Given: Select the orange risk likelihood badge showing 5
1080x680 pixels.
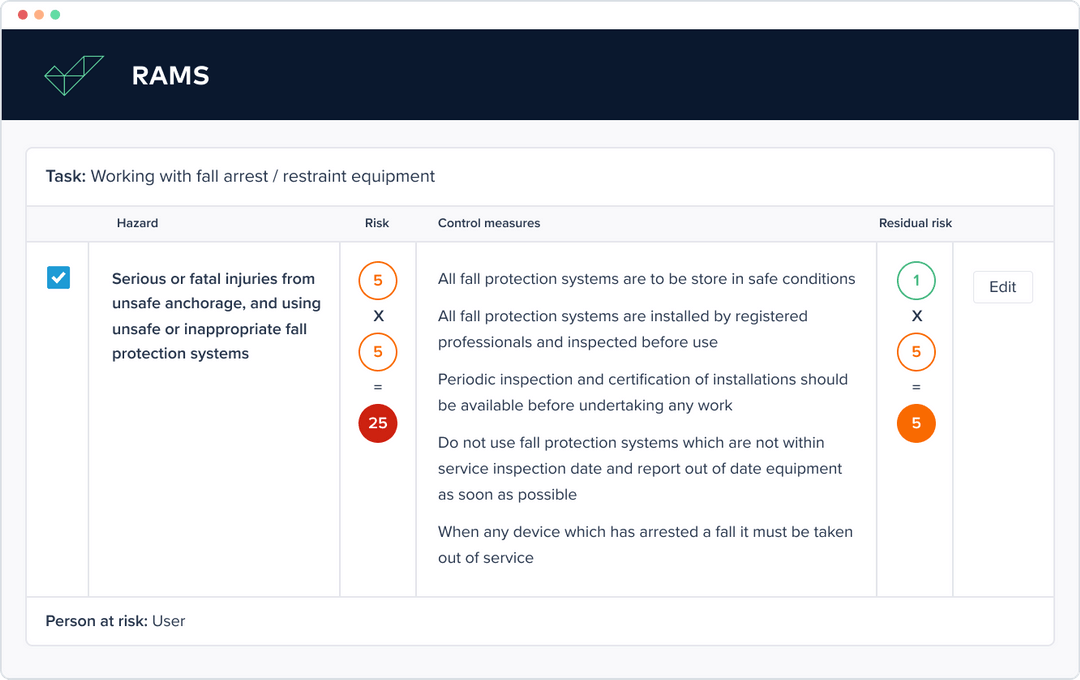Looking at the screenshot, I should point(377,281).
